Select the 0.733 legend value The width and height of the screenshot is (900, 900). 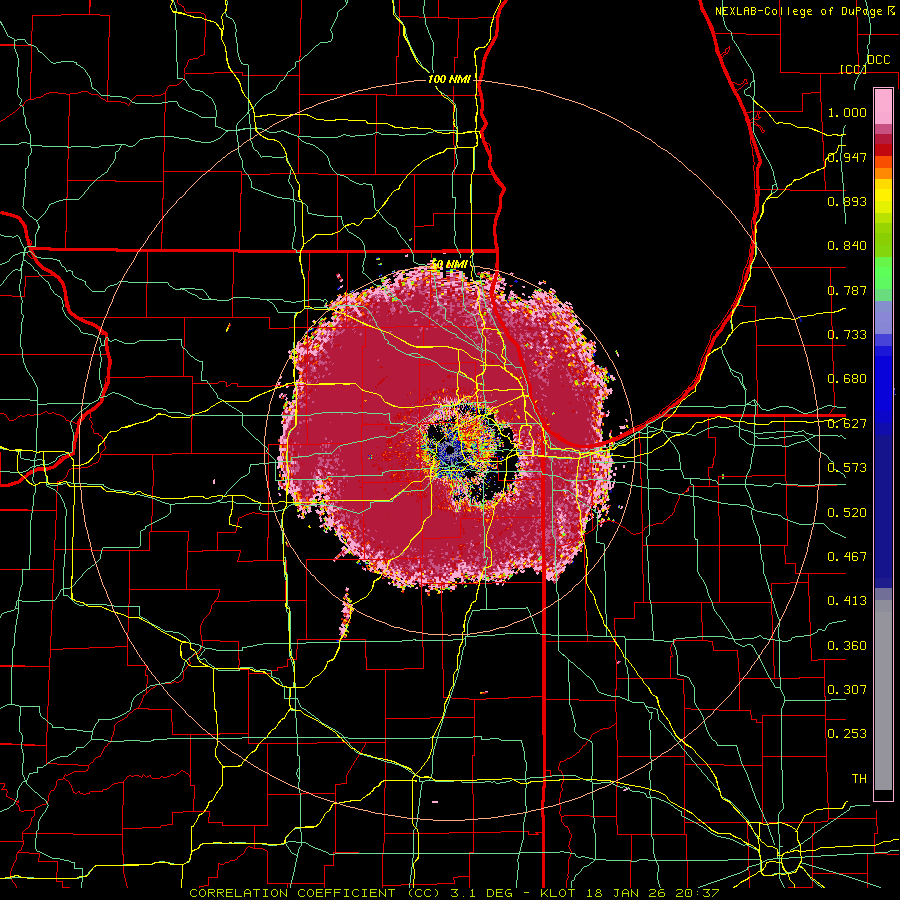pos(847,335)
